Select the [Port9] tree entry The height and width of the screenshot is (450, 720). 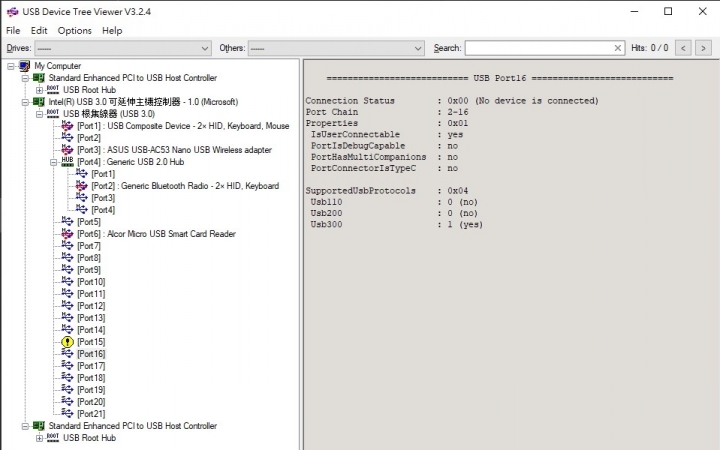click(x=89, y=270)
